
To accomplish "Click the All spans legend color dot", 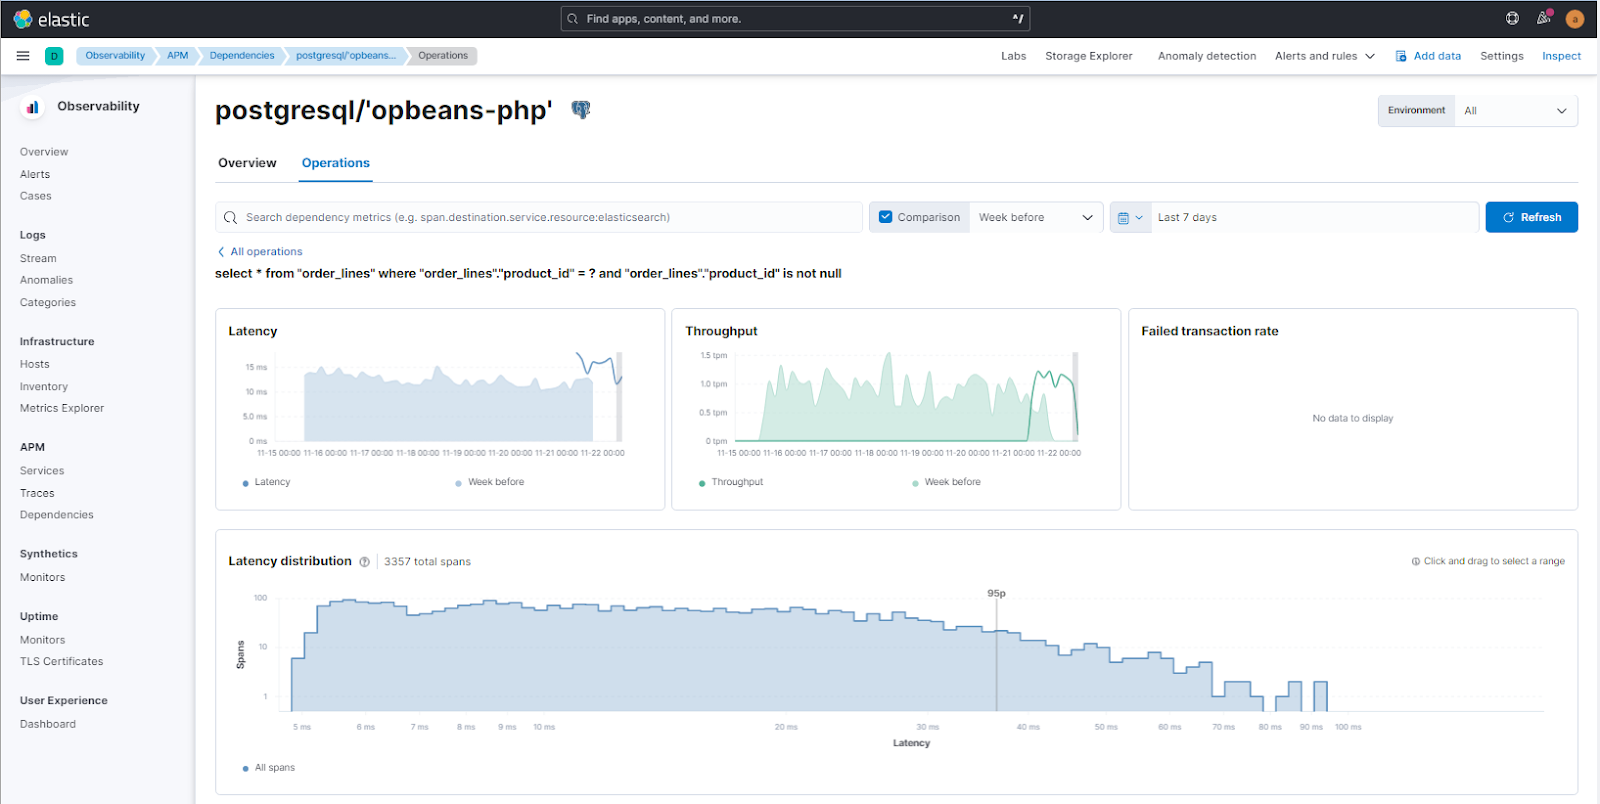I will [x=246, y=768].
